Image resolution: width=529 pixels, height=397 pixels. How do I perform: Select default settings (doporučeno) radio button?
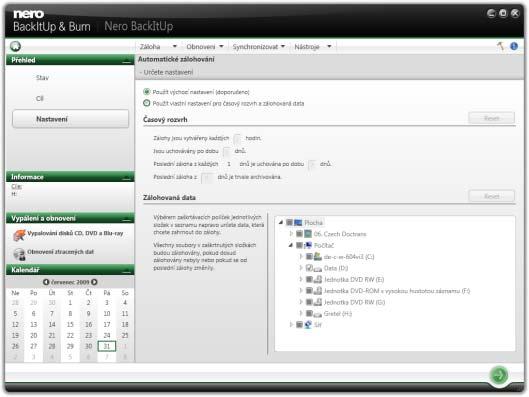[146, 92]
